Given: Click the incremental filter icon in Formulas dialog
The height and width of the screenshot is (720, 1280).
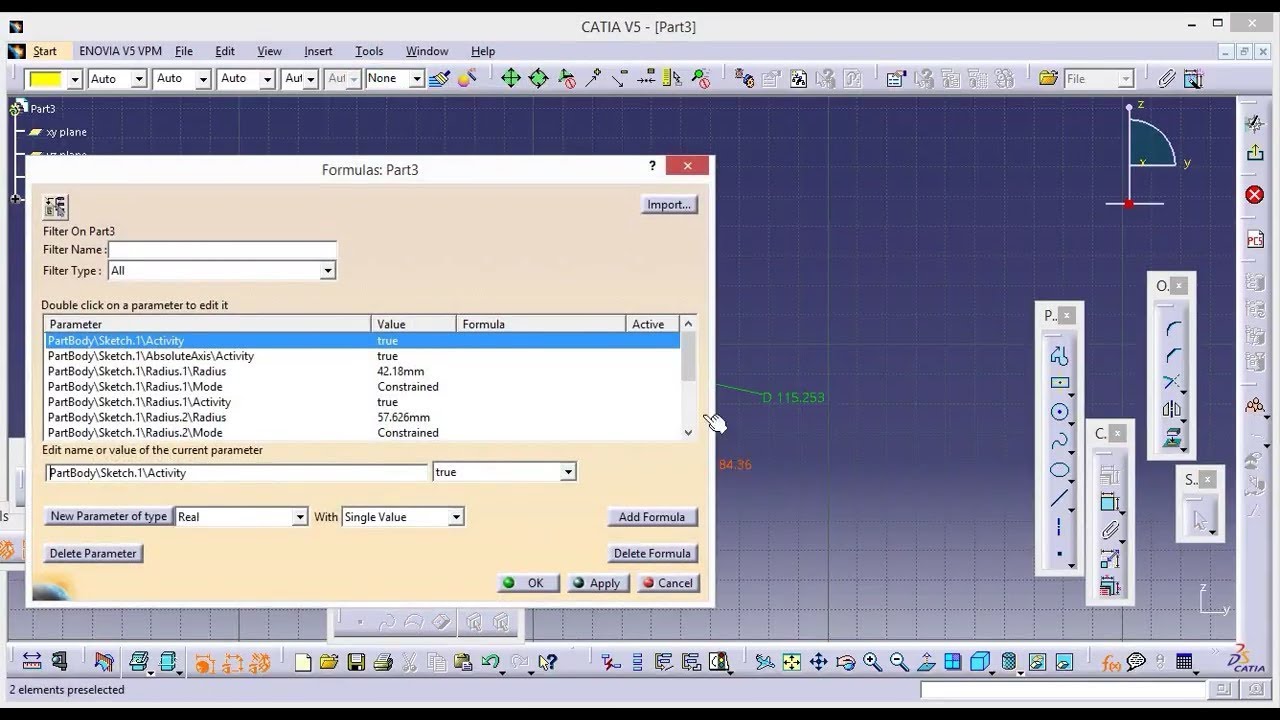Looking at the screenshot, I should click(55, 207).
